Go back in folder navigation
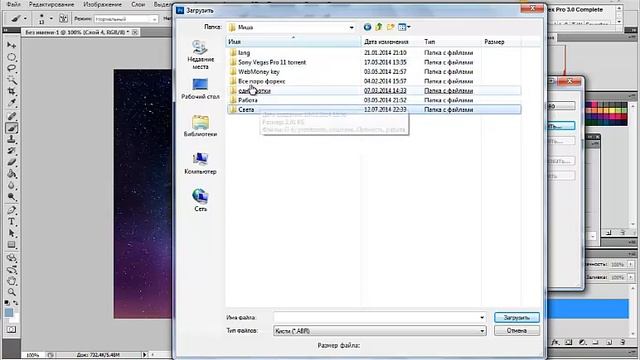This screenshot has width=640, height=360. (x=367, y=27)
